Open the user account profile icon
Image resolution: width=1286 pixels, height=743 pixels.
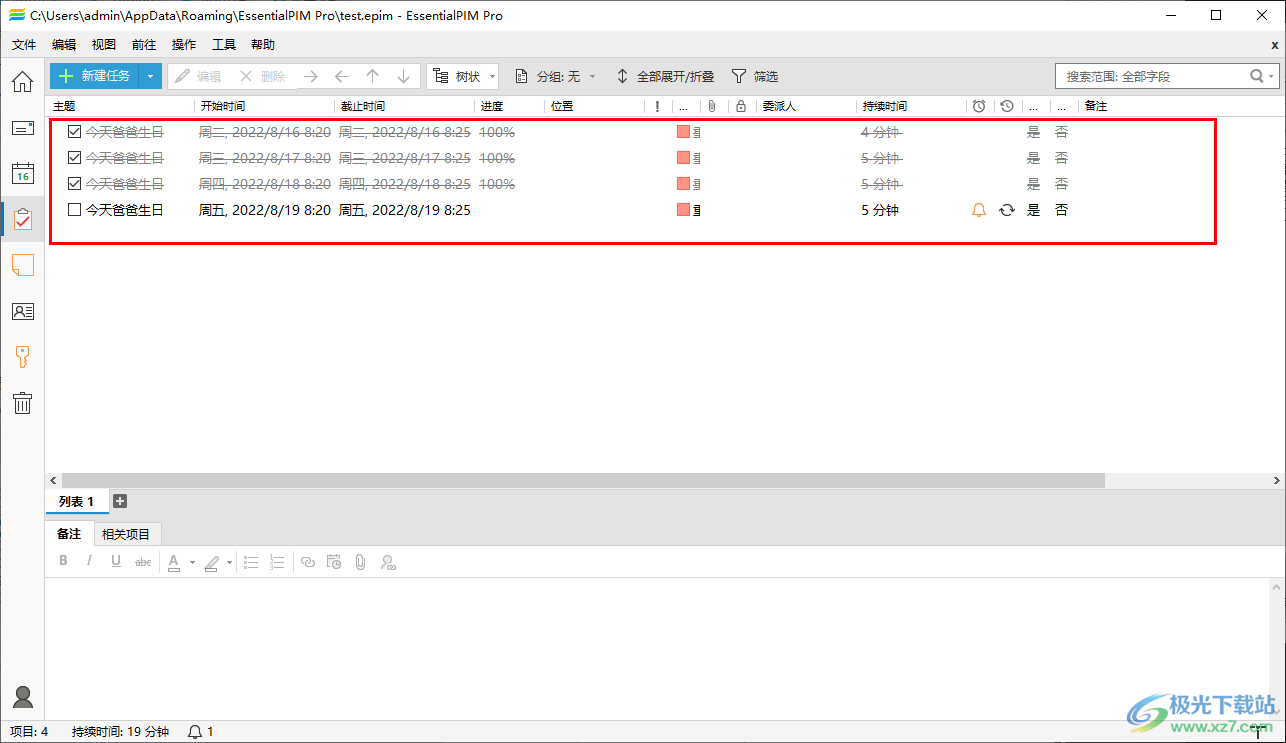point(22,697)
